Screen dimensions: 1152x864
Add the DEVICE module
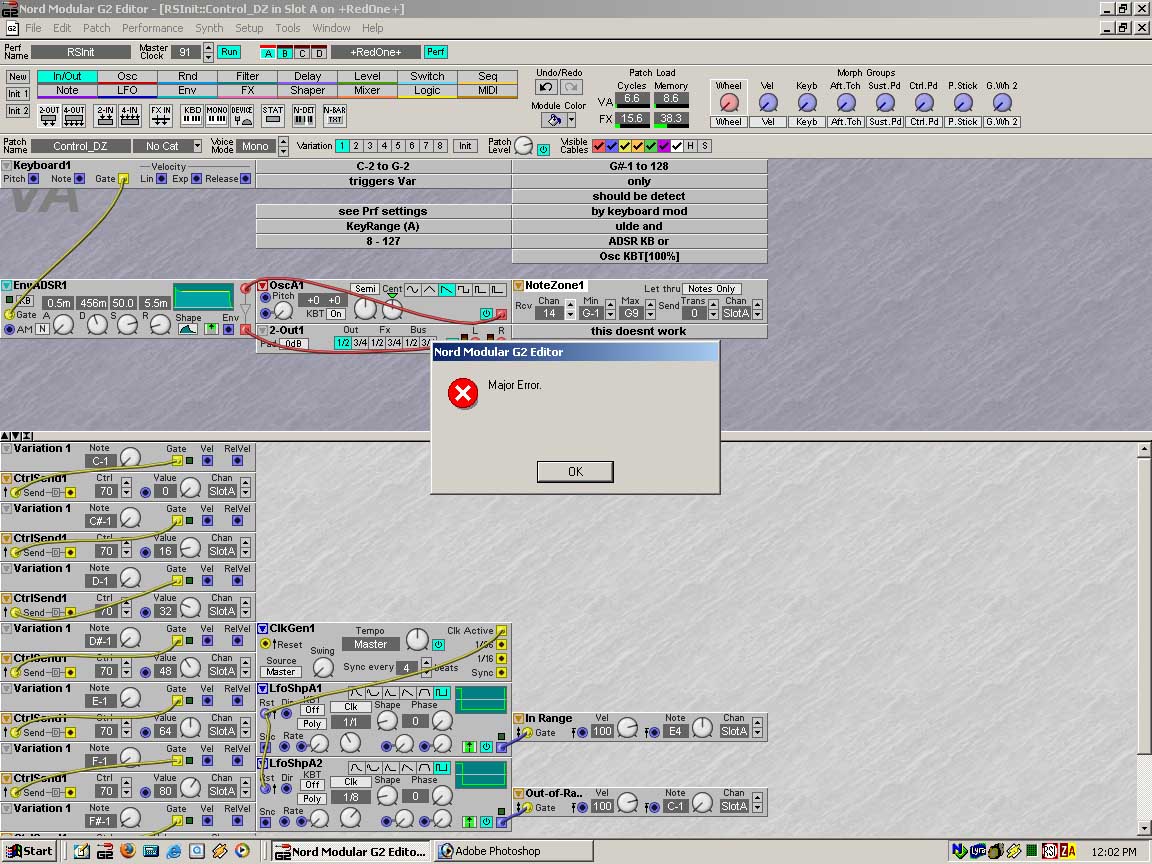tap(242, 115)
